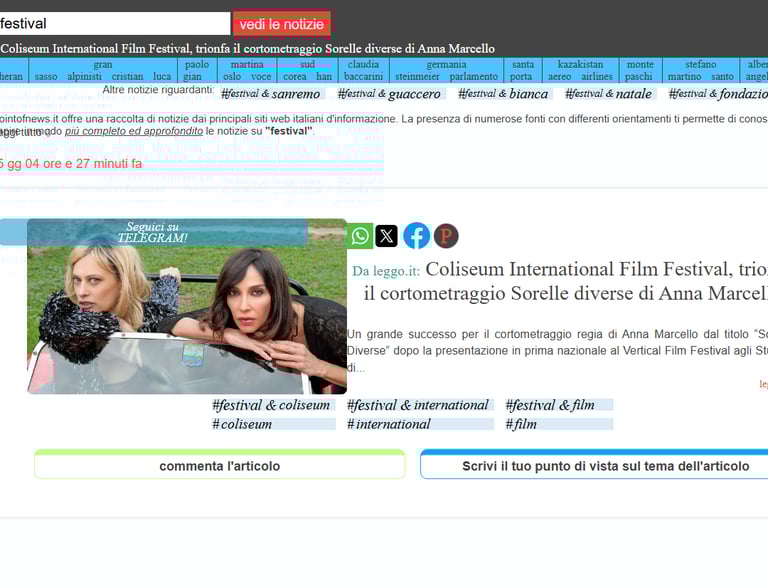Select the '#festival & international' tag
Image resolution: width=768 pixels, height=588 pixels.
click(x=419, y=405)
